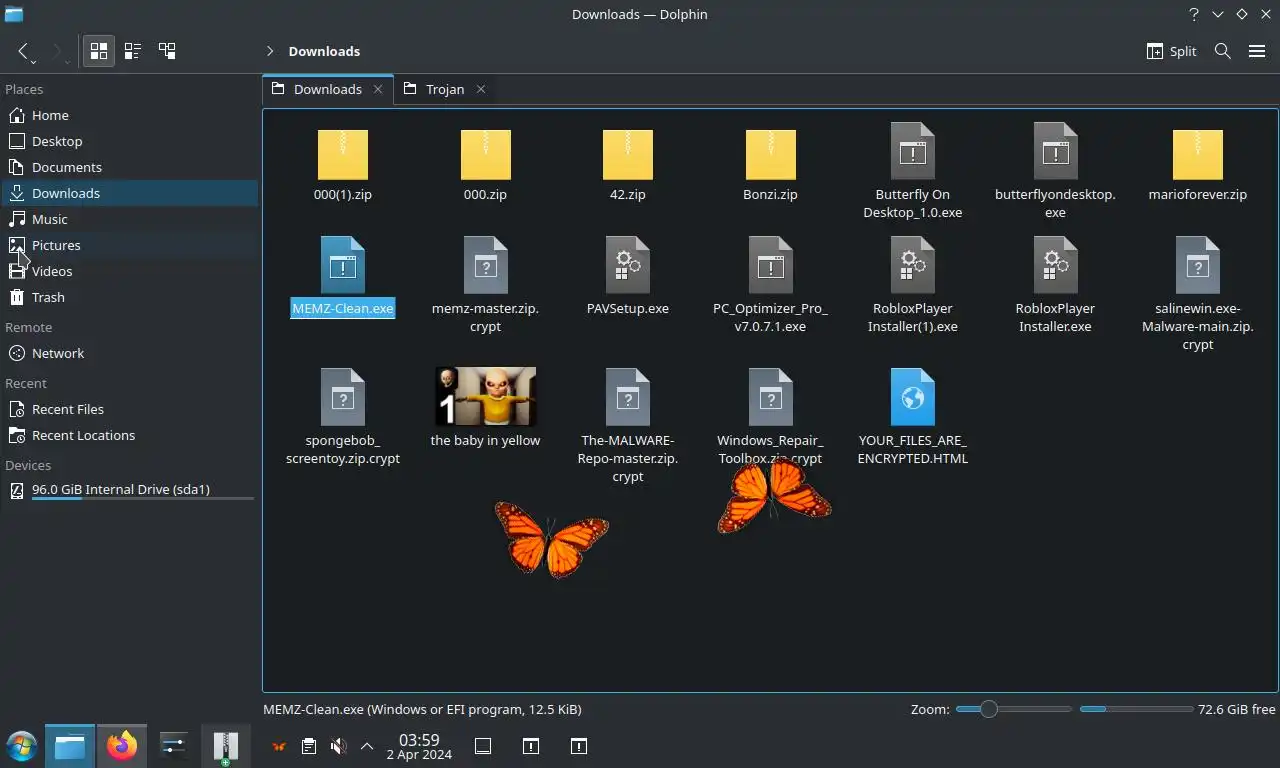Go back using the back arrow
The image size is (1280, 768).
pyautogui.click(x=23, y=51)
